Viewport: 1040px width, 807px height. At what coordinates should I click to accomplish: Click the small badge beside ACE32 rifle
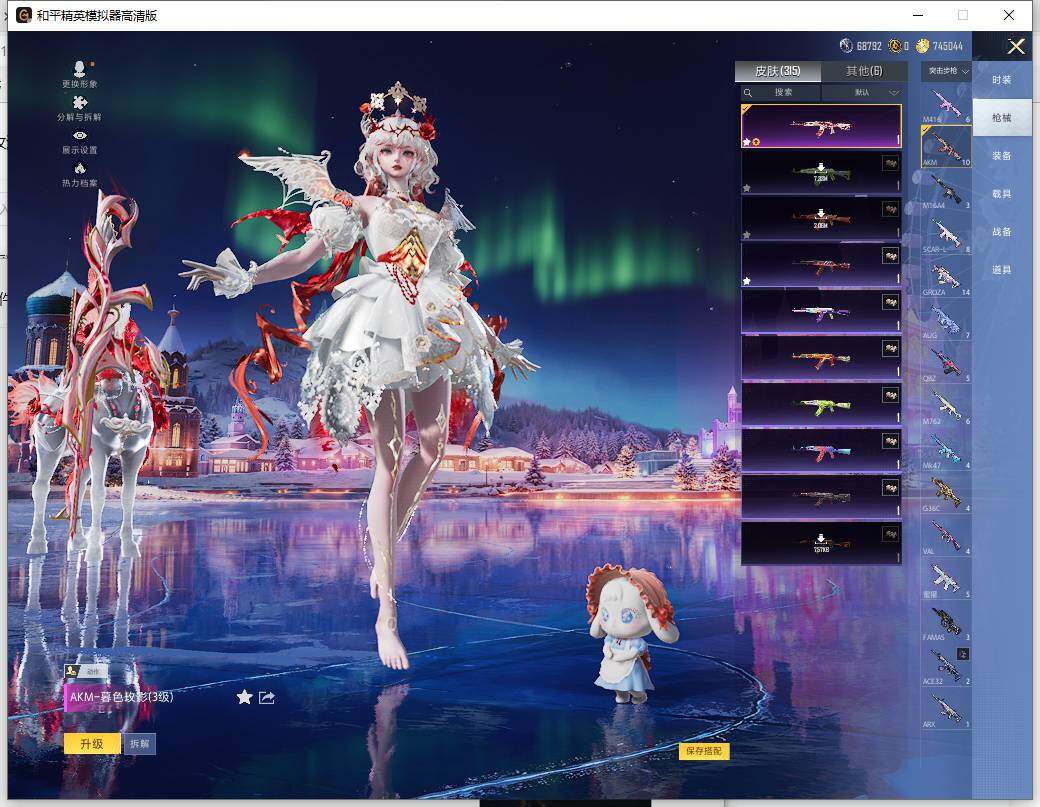coord(962,654)
